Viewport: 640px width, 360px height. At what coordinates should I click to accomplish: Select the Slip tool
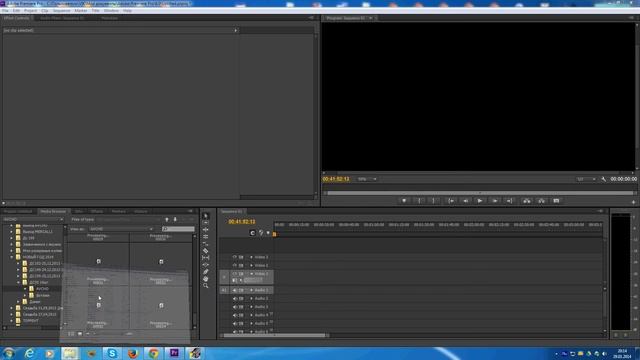point(206,258)
